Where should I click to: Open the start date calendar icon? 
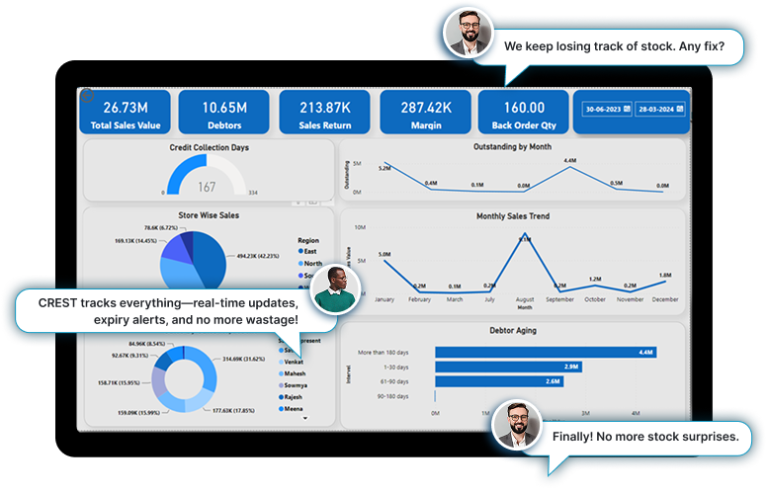pyautogui.click(x=626, y=111)
